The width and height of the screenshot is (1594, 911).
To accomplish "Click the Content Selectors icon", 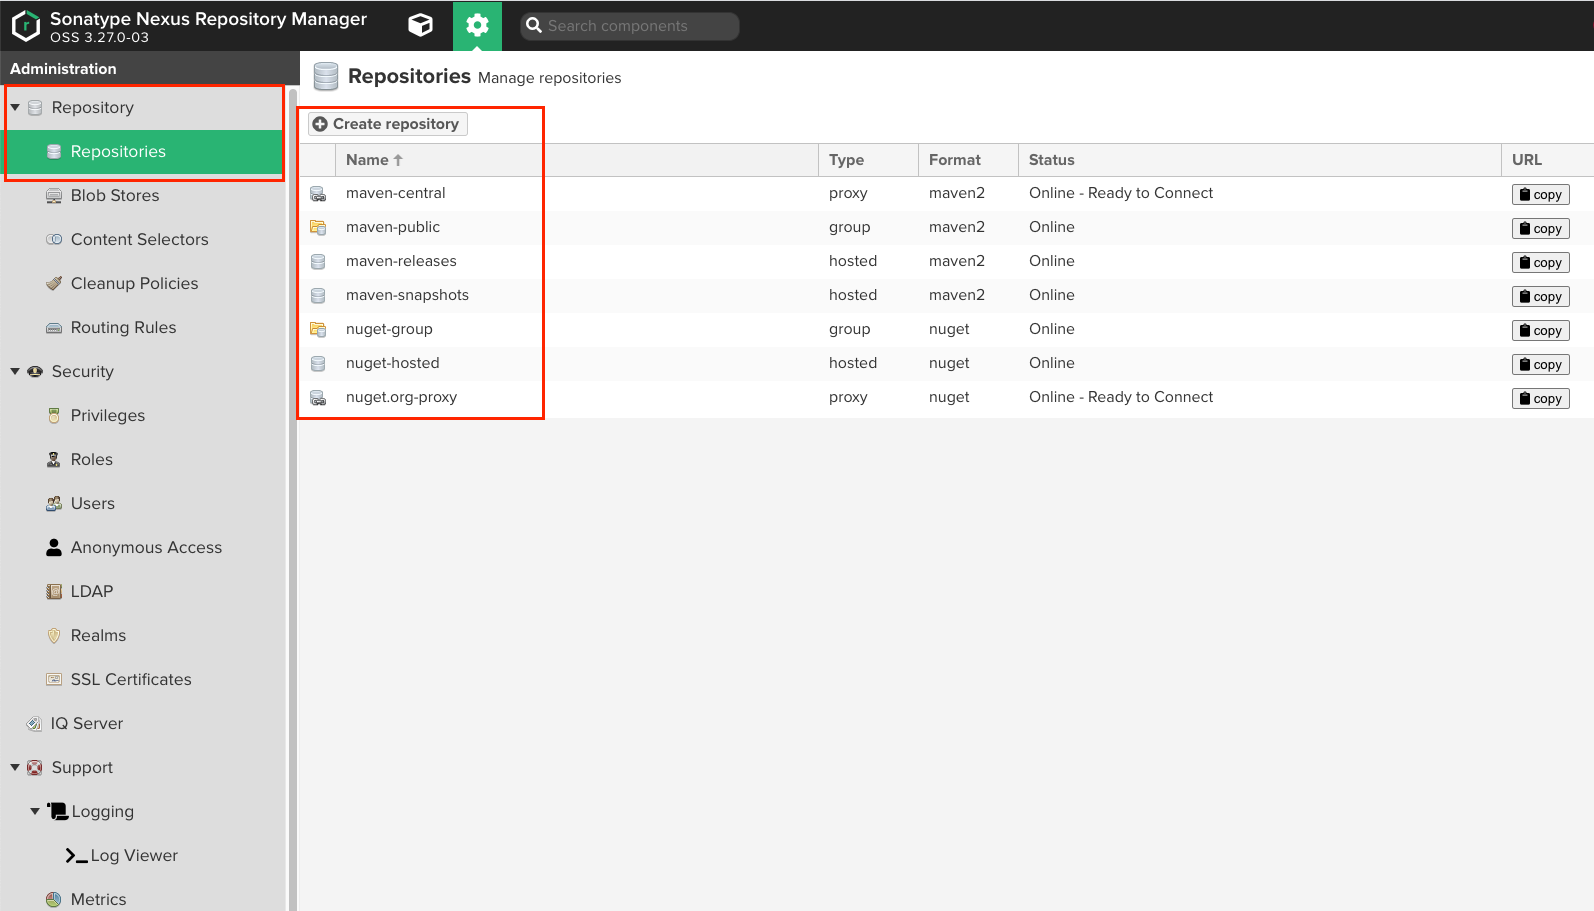I will tap(54, 240).
